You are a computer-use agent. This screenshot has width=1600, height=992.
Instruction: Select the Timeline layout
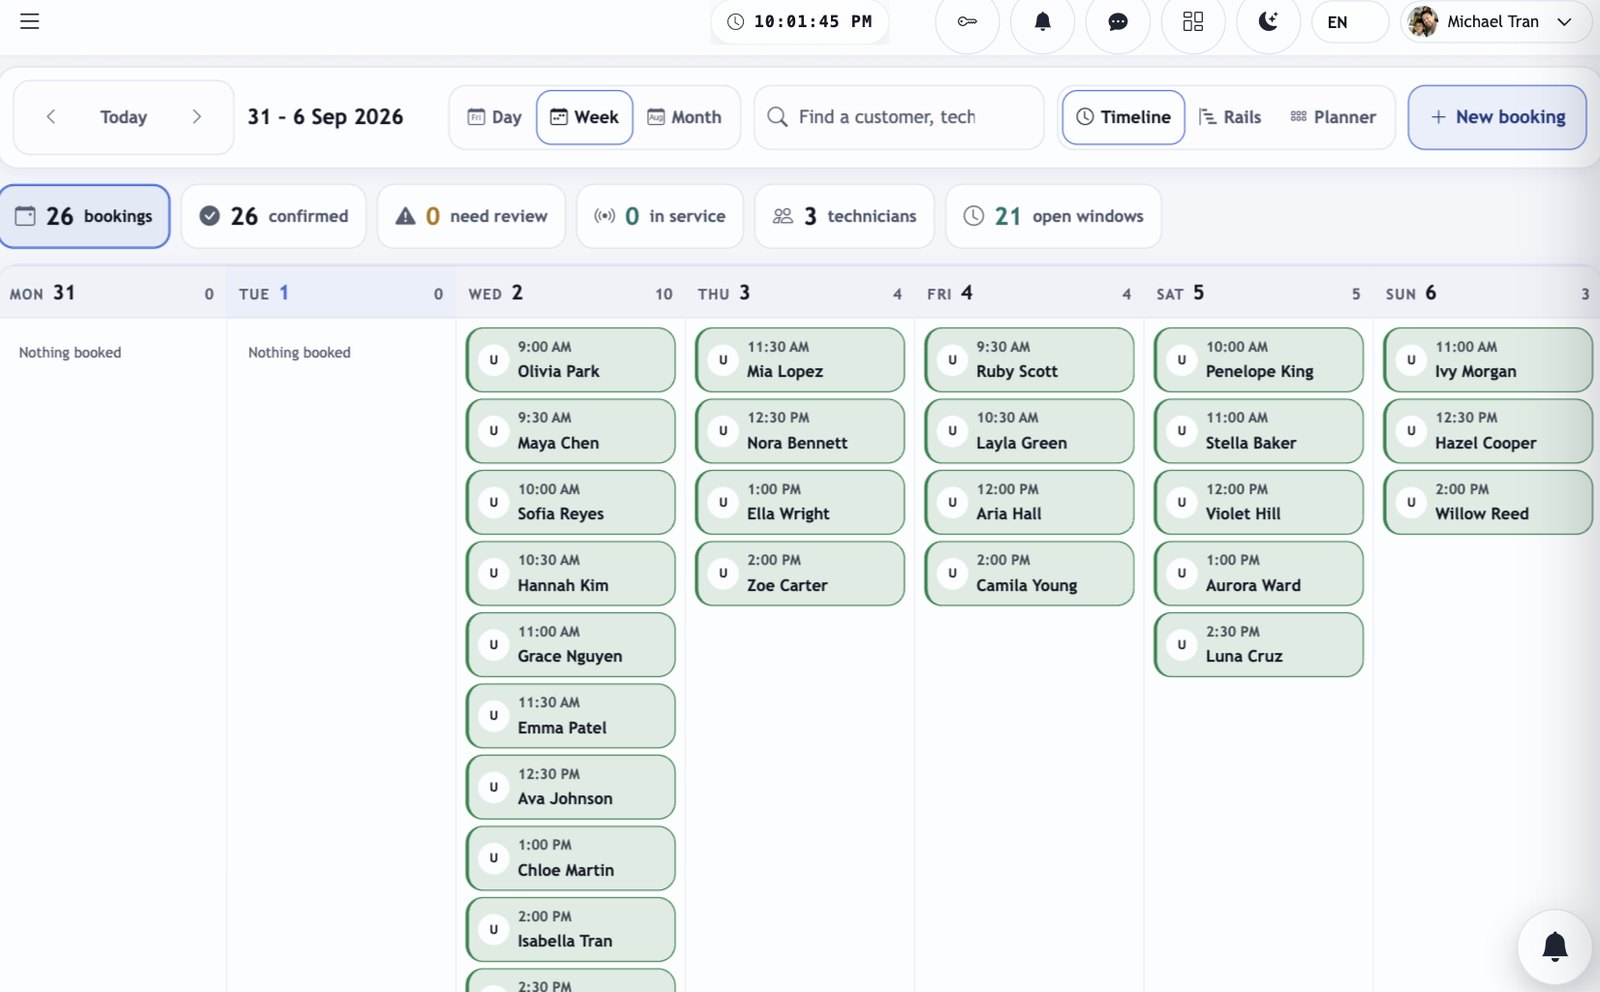(1124, 117)
